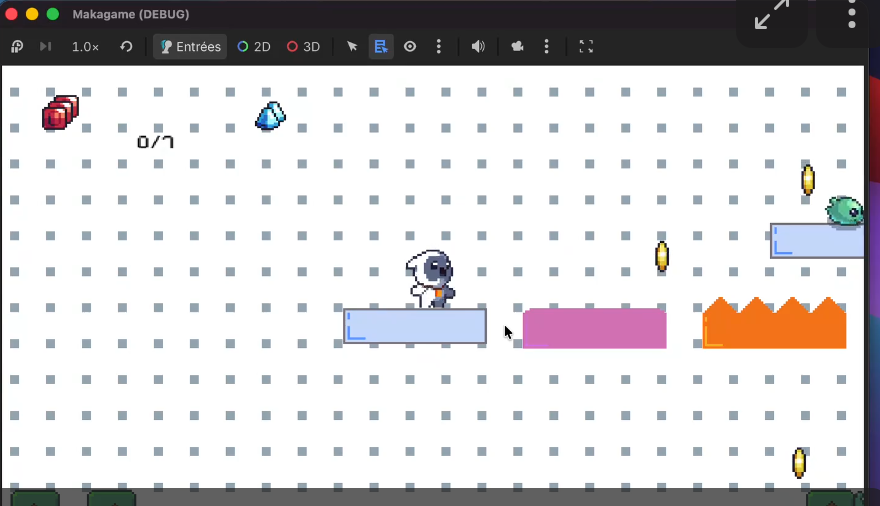This screenshot has width=880, height=506.
Task: Open the 1.0× game speed dropdown
Action: [85, 47]
